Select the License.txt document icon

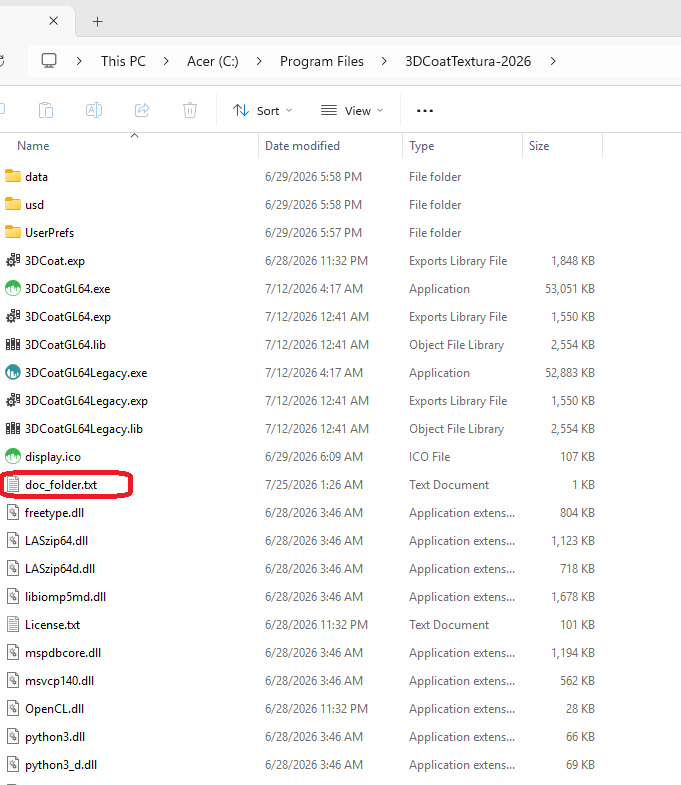click(13, 625)
